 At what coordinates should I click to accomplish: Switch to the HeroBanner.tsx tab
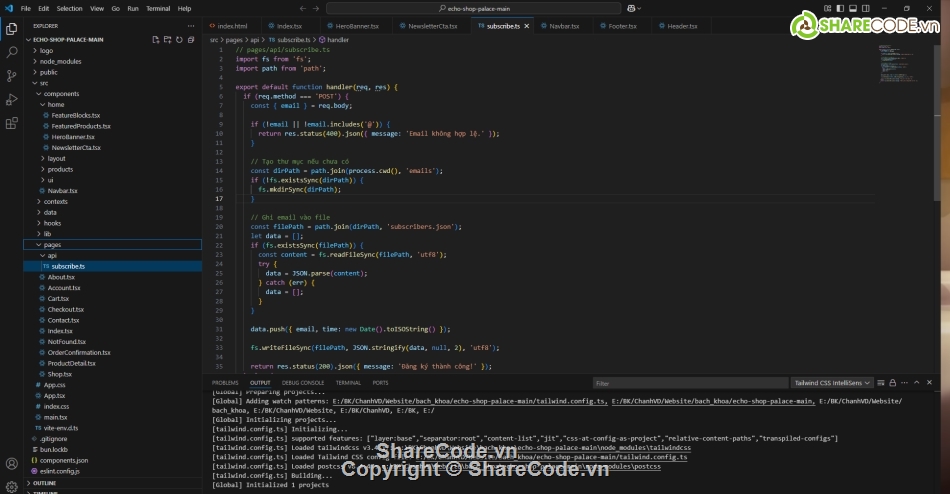click(x=357, y=26)
